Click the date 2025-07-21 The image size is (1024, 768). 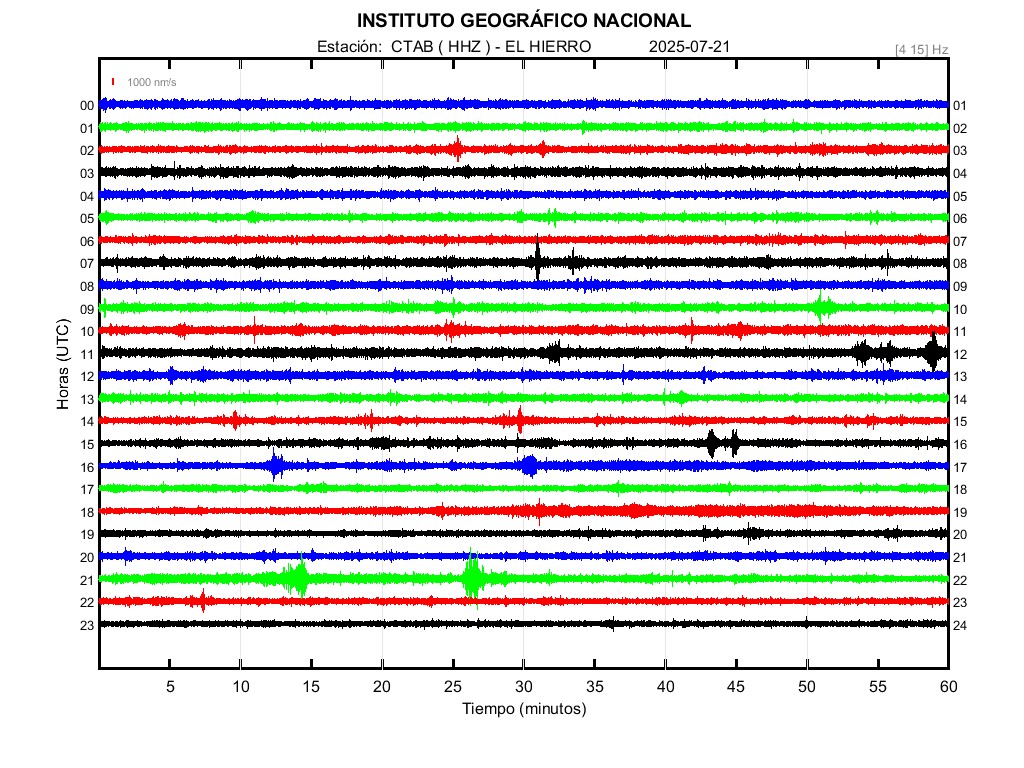689,47
